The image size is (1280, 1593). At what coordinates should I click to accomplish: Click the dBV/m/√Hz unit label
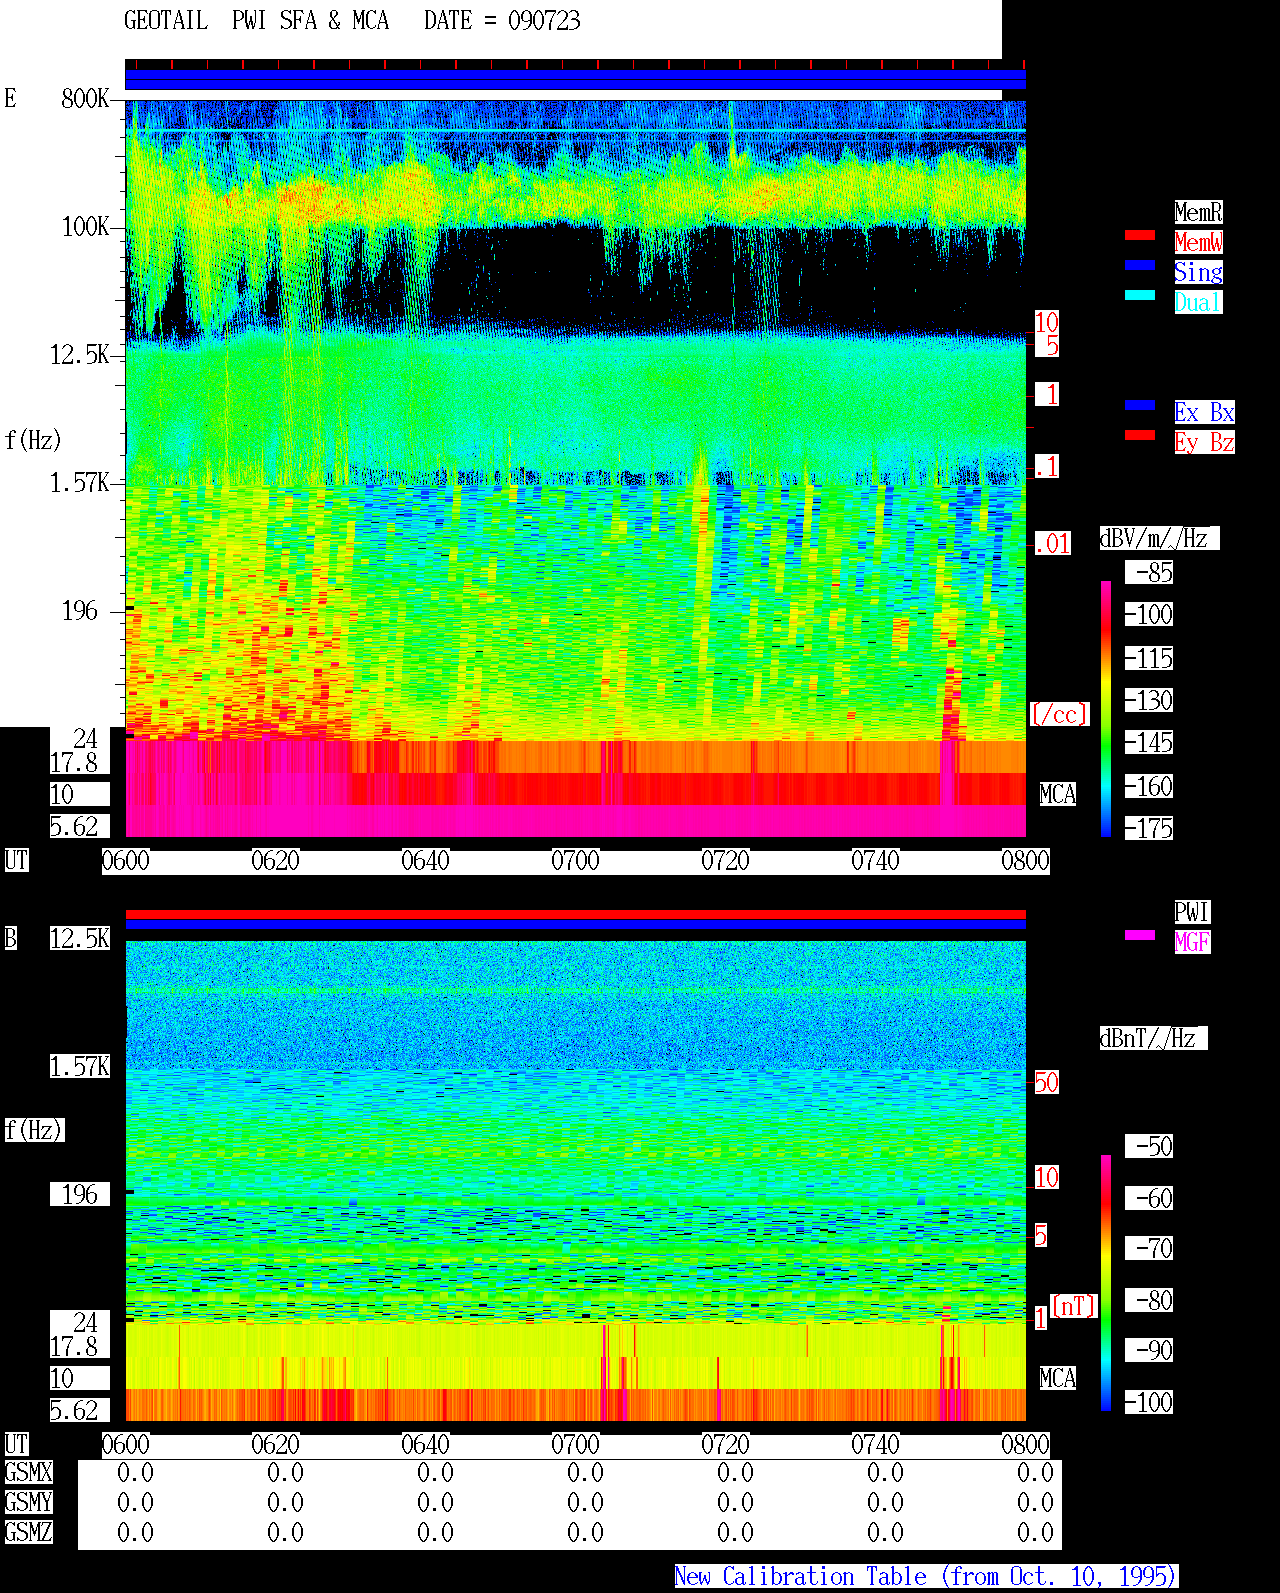pos(1159,538)
